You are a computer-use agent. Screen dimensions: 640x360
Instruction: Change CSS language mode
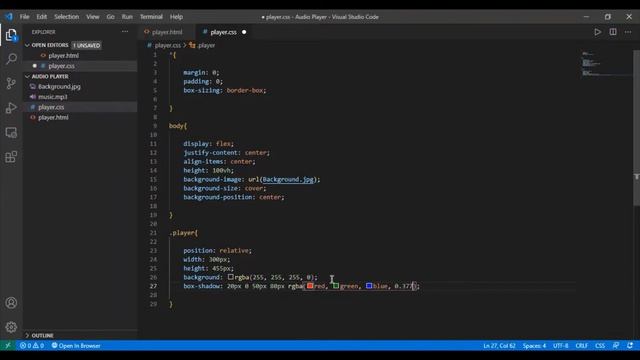(x=600, y=346)
